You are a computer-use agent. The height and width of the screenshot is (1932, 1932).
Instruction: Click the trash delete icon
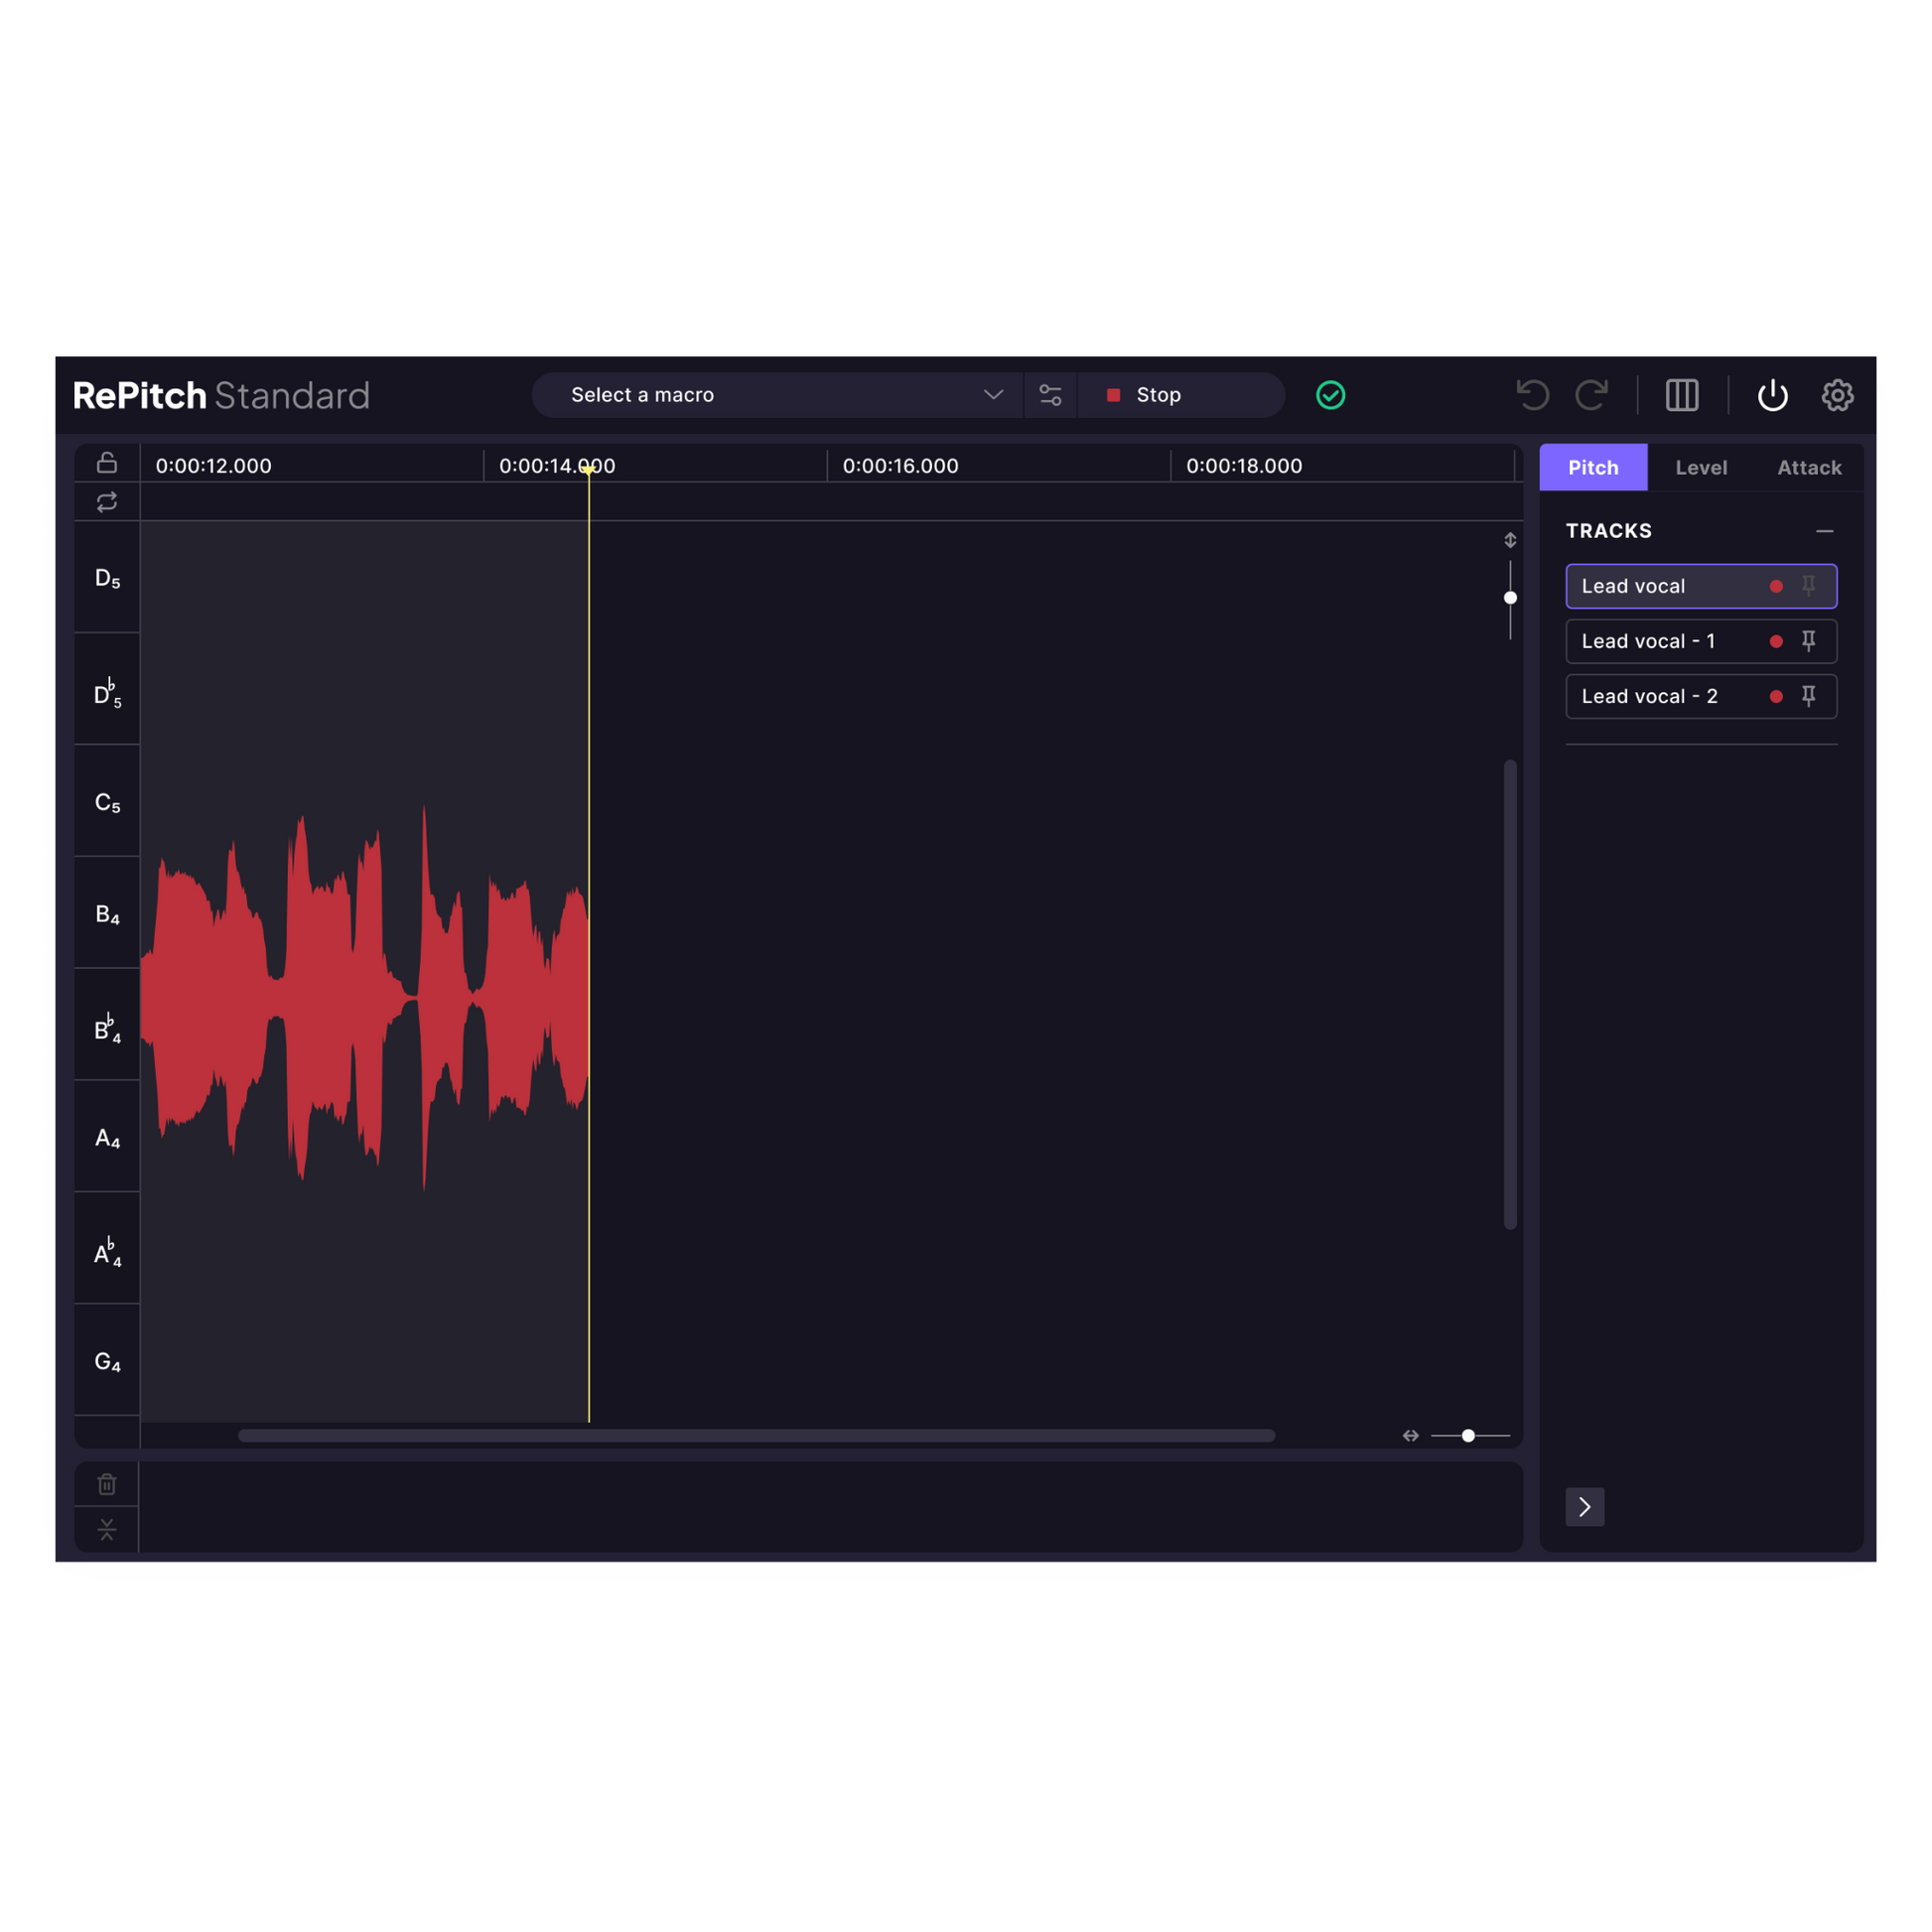tap(107, 1484)
